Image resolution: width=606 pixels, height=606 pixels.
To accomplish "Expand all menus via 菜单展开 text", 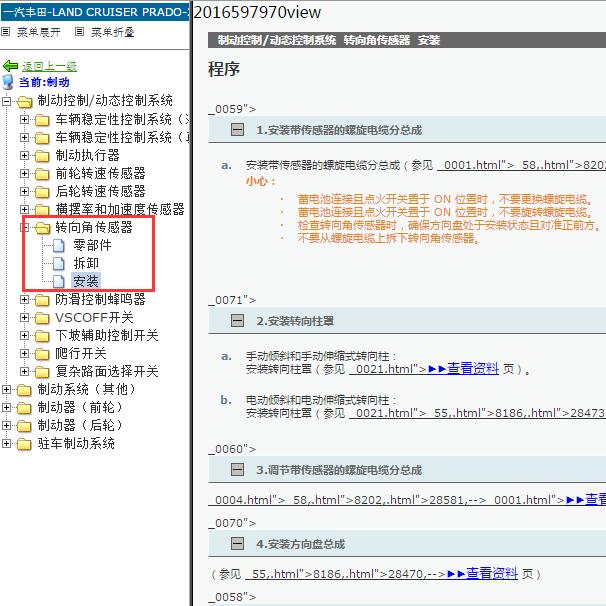I will click(x=39, y=32).
